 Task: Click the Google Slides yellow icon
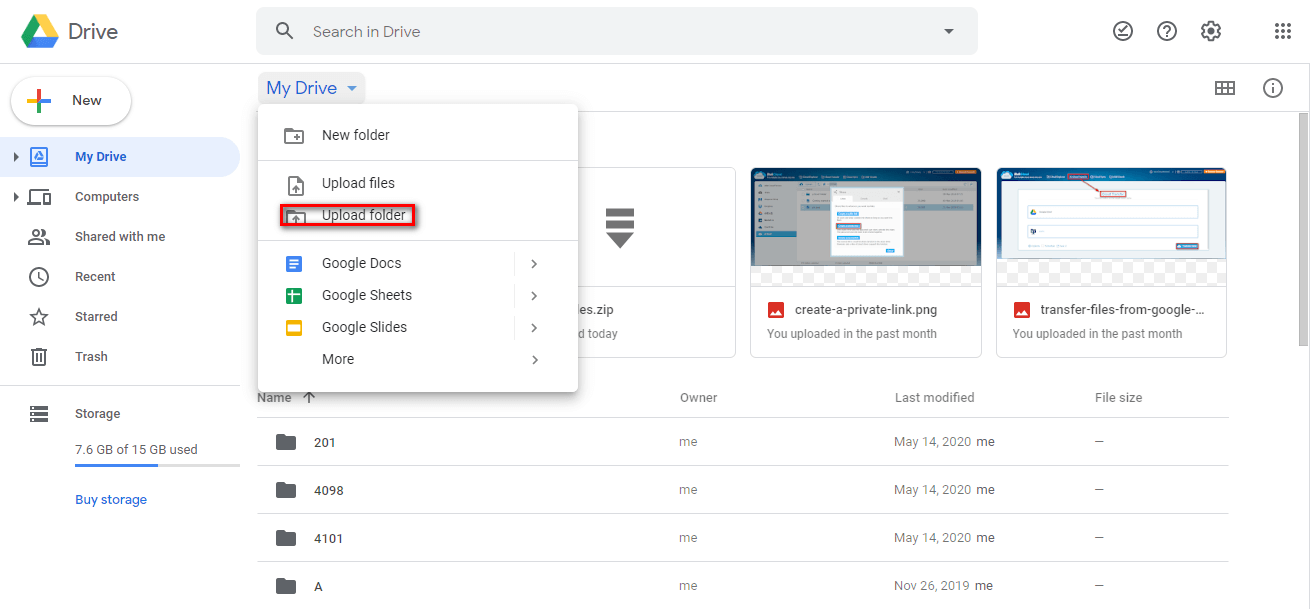coord(294,328)
